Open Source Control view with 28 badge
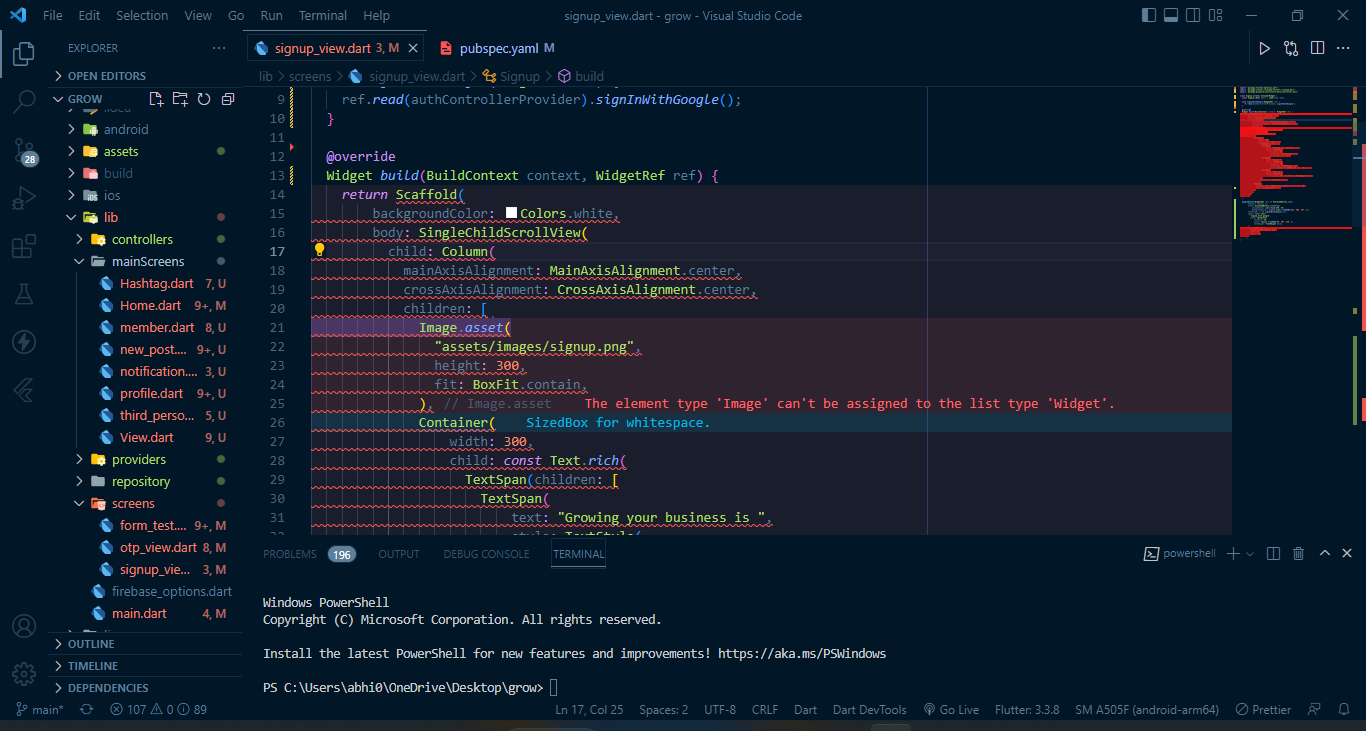 click(x=24, y=151)
